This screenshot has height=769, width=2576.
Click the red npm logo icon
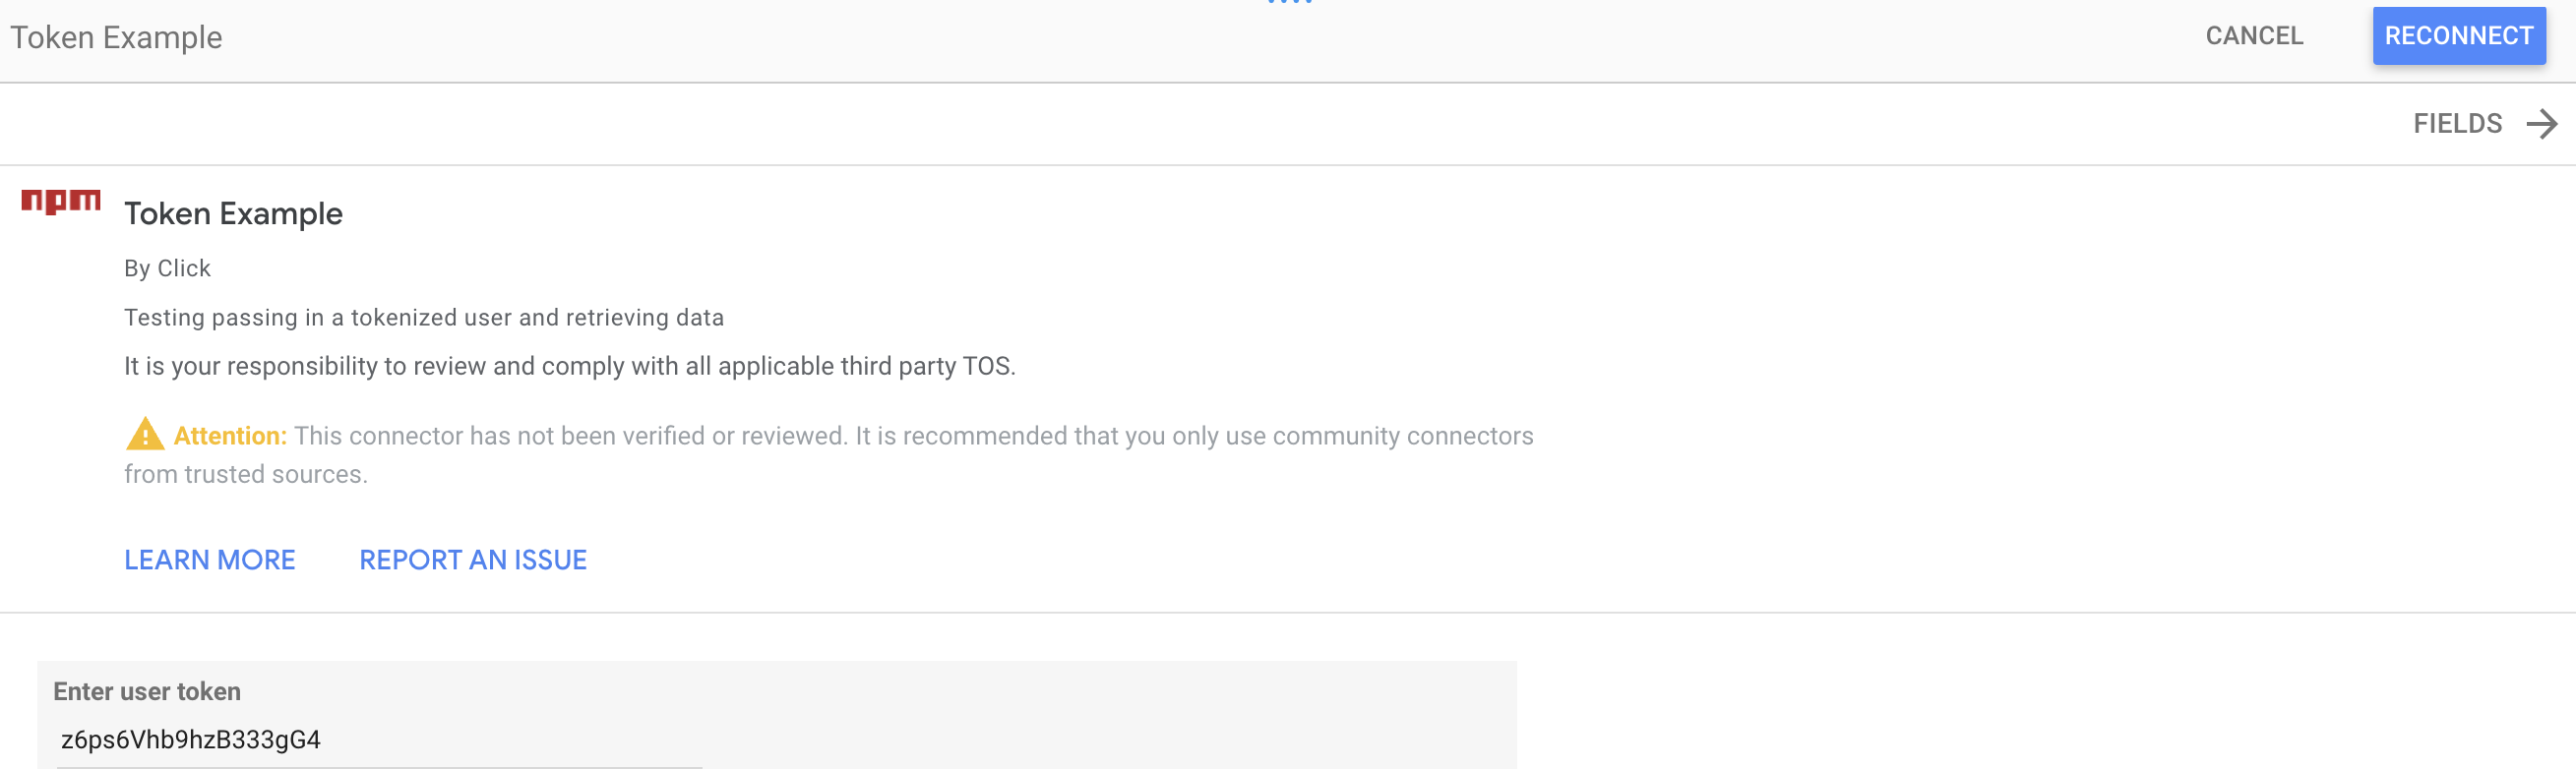click(x=61, y=201)
